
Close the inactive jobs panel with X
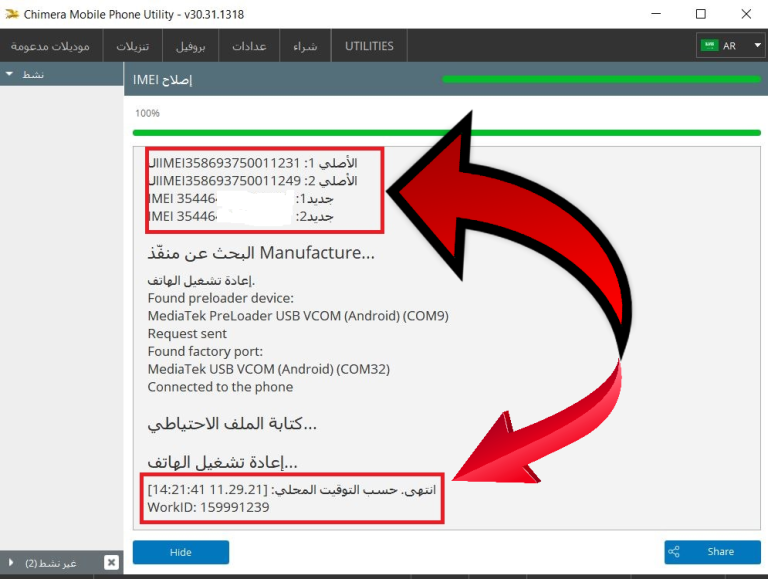click(x=111, y=562)
